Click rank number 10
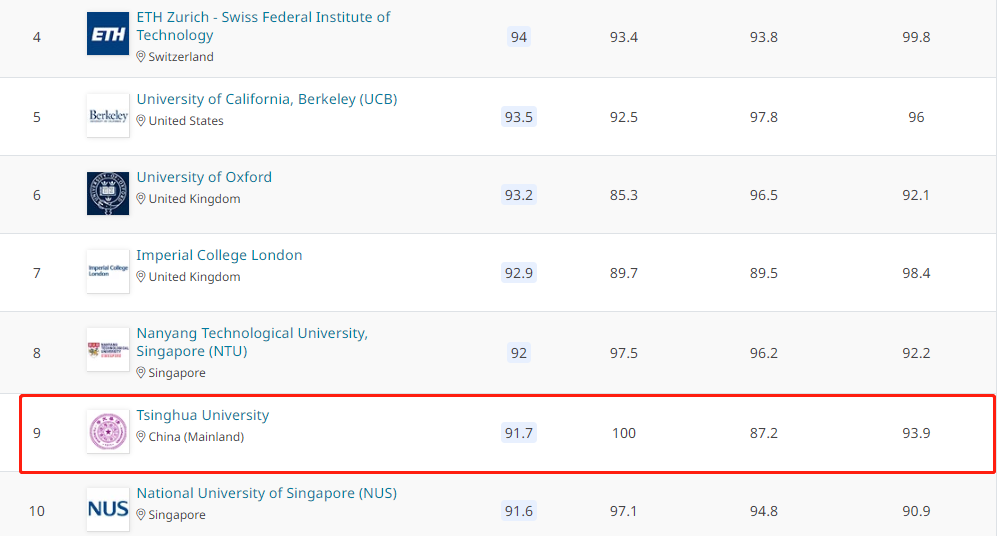Viewport: 997px width, 536px height. click(37, 511)
